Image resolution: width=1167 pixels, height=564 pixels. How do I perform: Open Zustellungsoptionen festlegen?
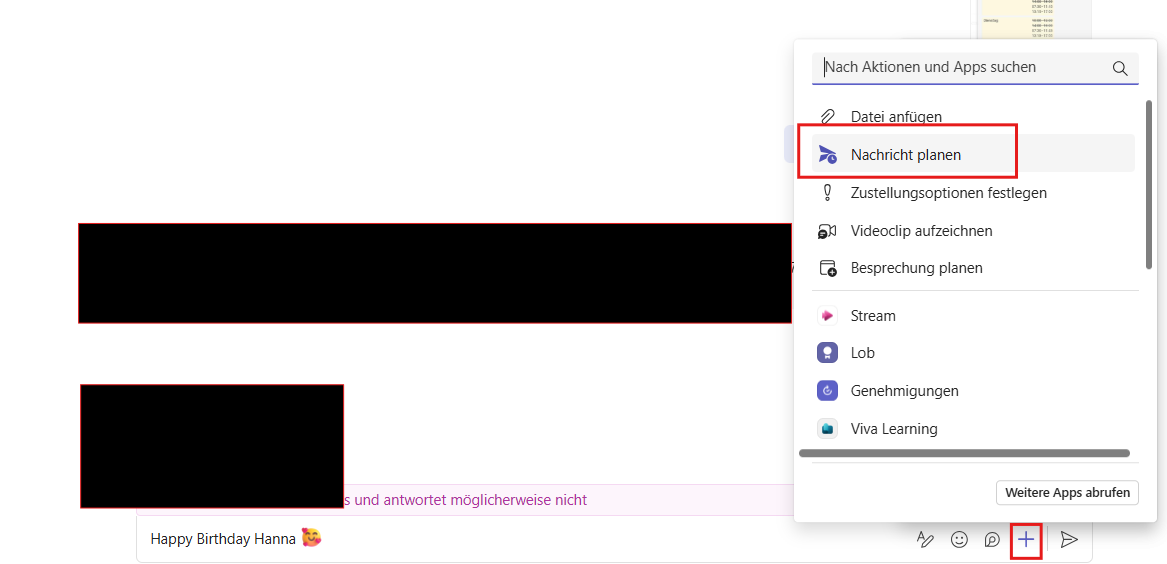tap(948, 193)
